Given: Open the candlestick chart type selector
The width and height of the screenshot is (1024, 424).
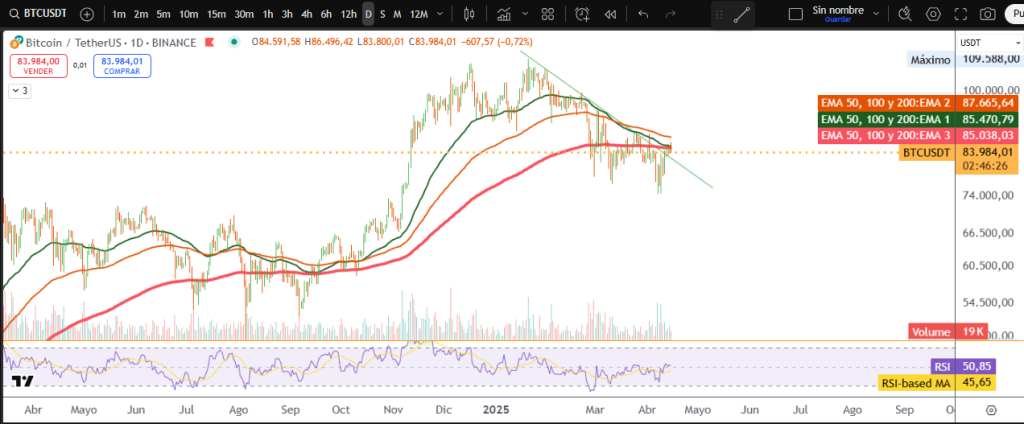Looking at the screenshot, I should tap(469, 14).
